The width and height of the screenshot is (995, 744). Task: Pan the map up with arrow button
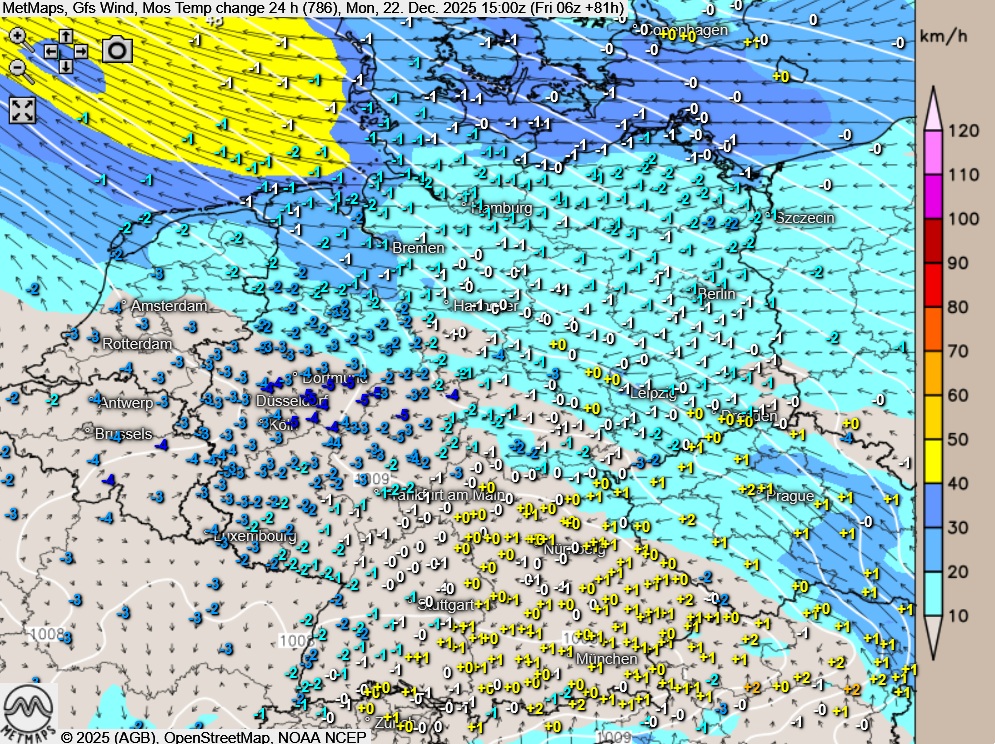[66, 36]
